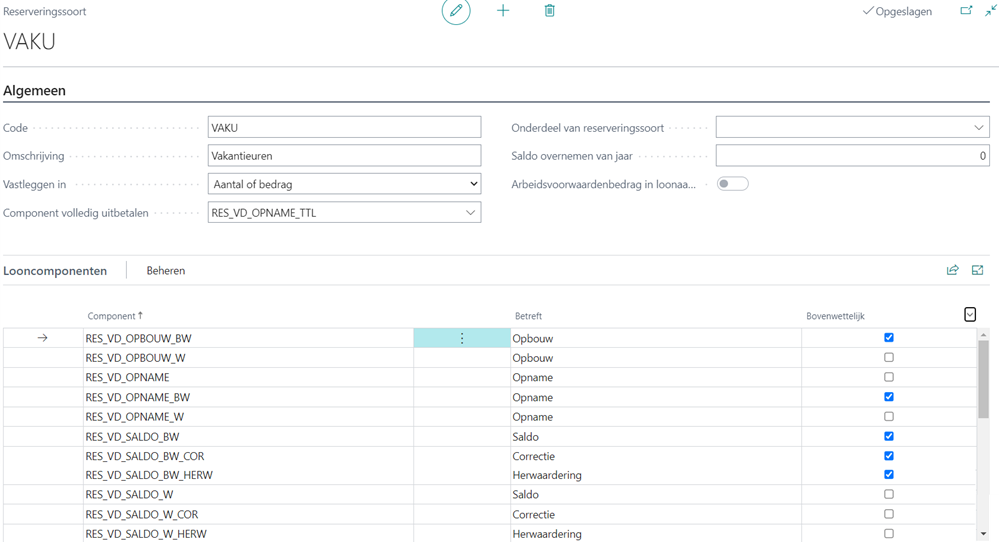Click the pencil edit icon
Image resolution: width=1000 pixels, height=542 pixels.
click(456, 11)
